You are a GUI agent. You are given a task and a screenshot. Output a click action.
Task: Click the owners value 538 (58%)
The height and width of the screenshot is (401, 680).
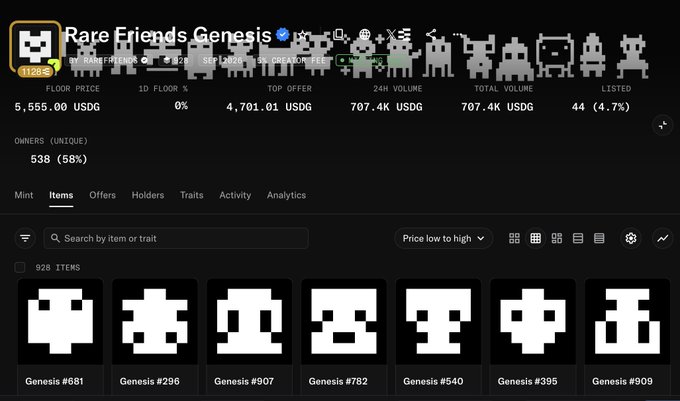click(x=59, y=160)
